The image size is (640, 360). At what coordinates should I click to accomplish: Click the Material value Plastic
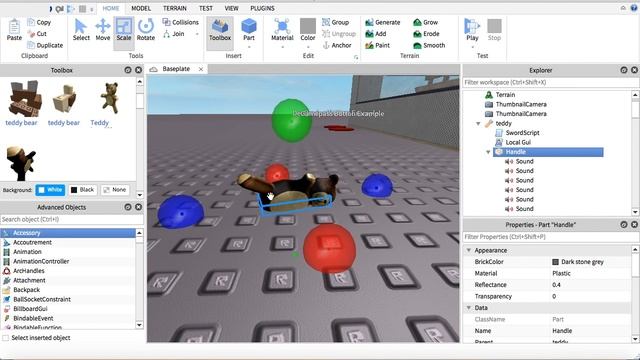(561, 273)
